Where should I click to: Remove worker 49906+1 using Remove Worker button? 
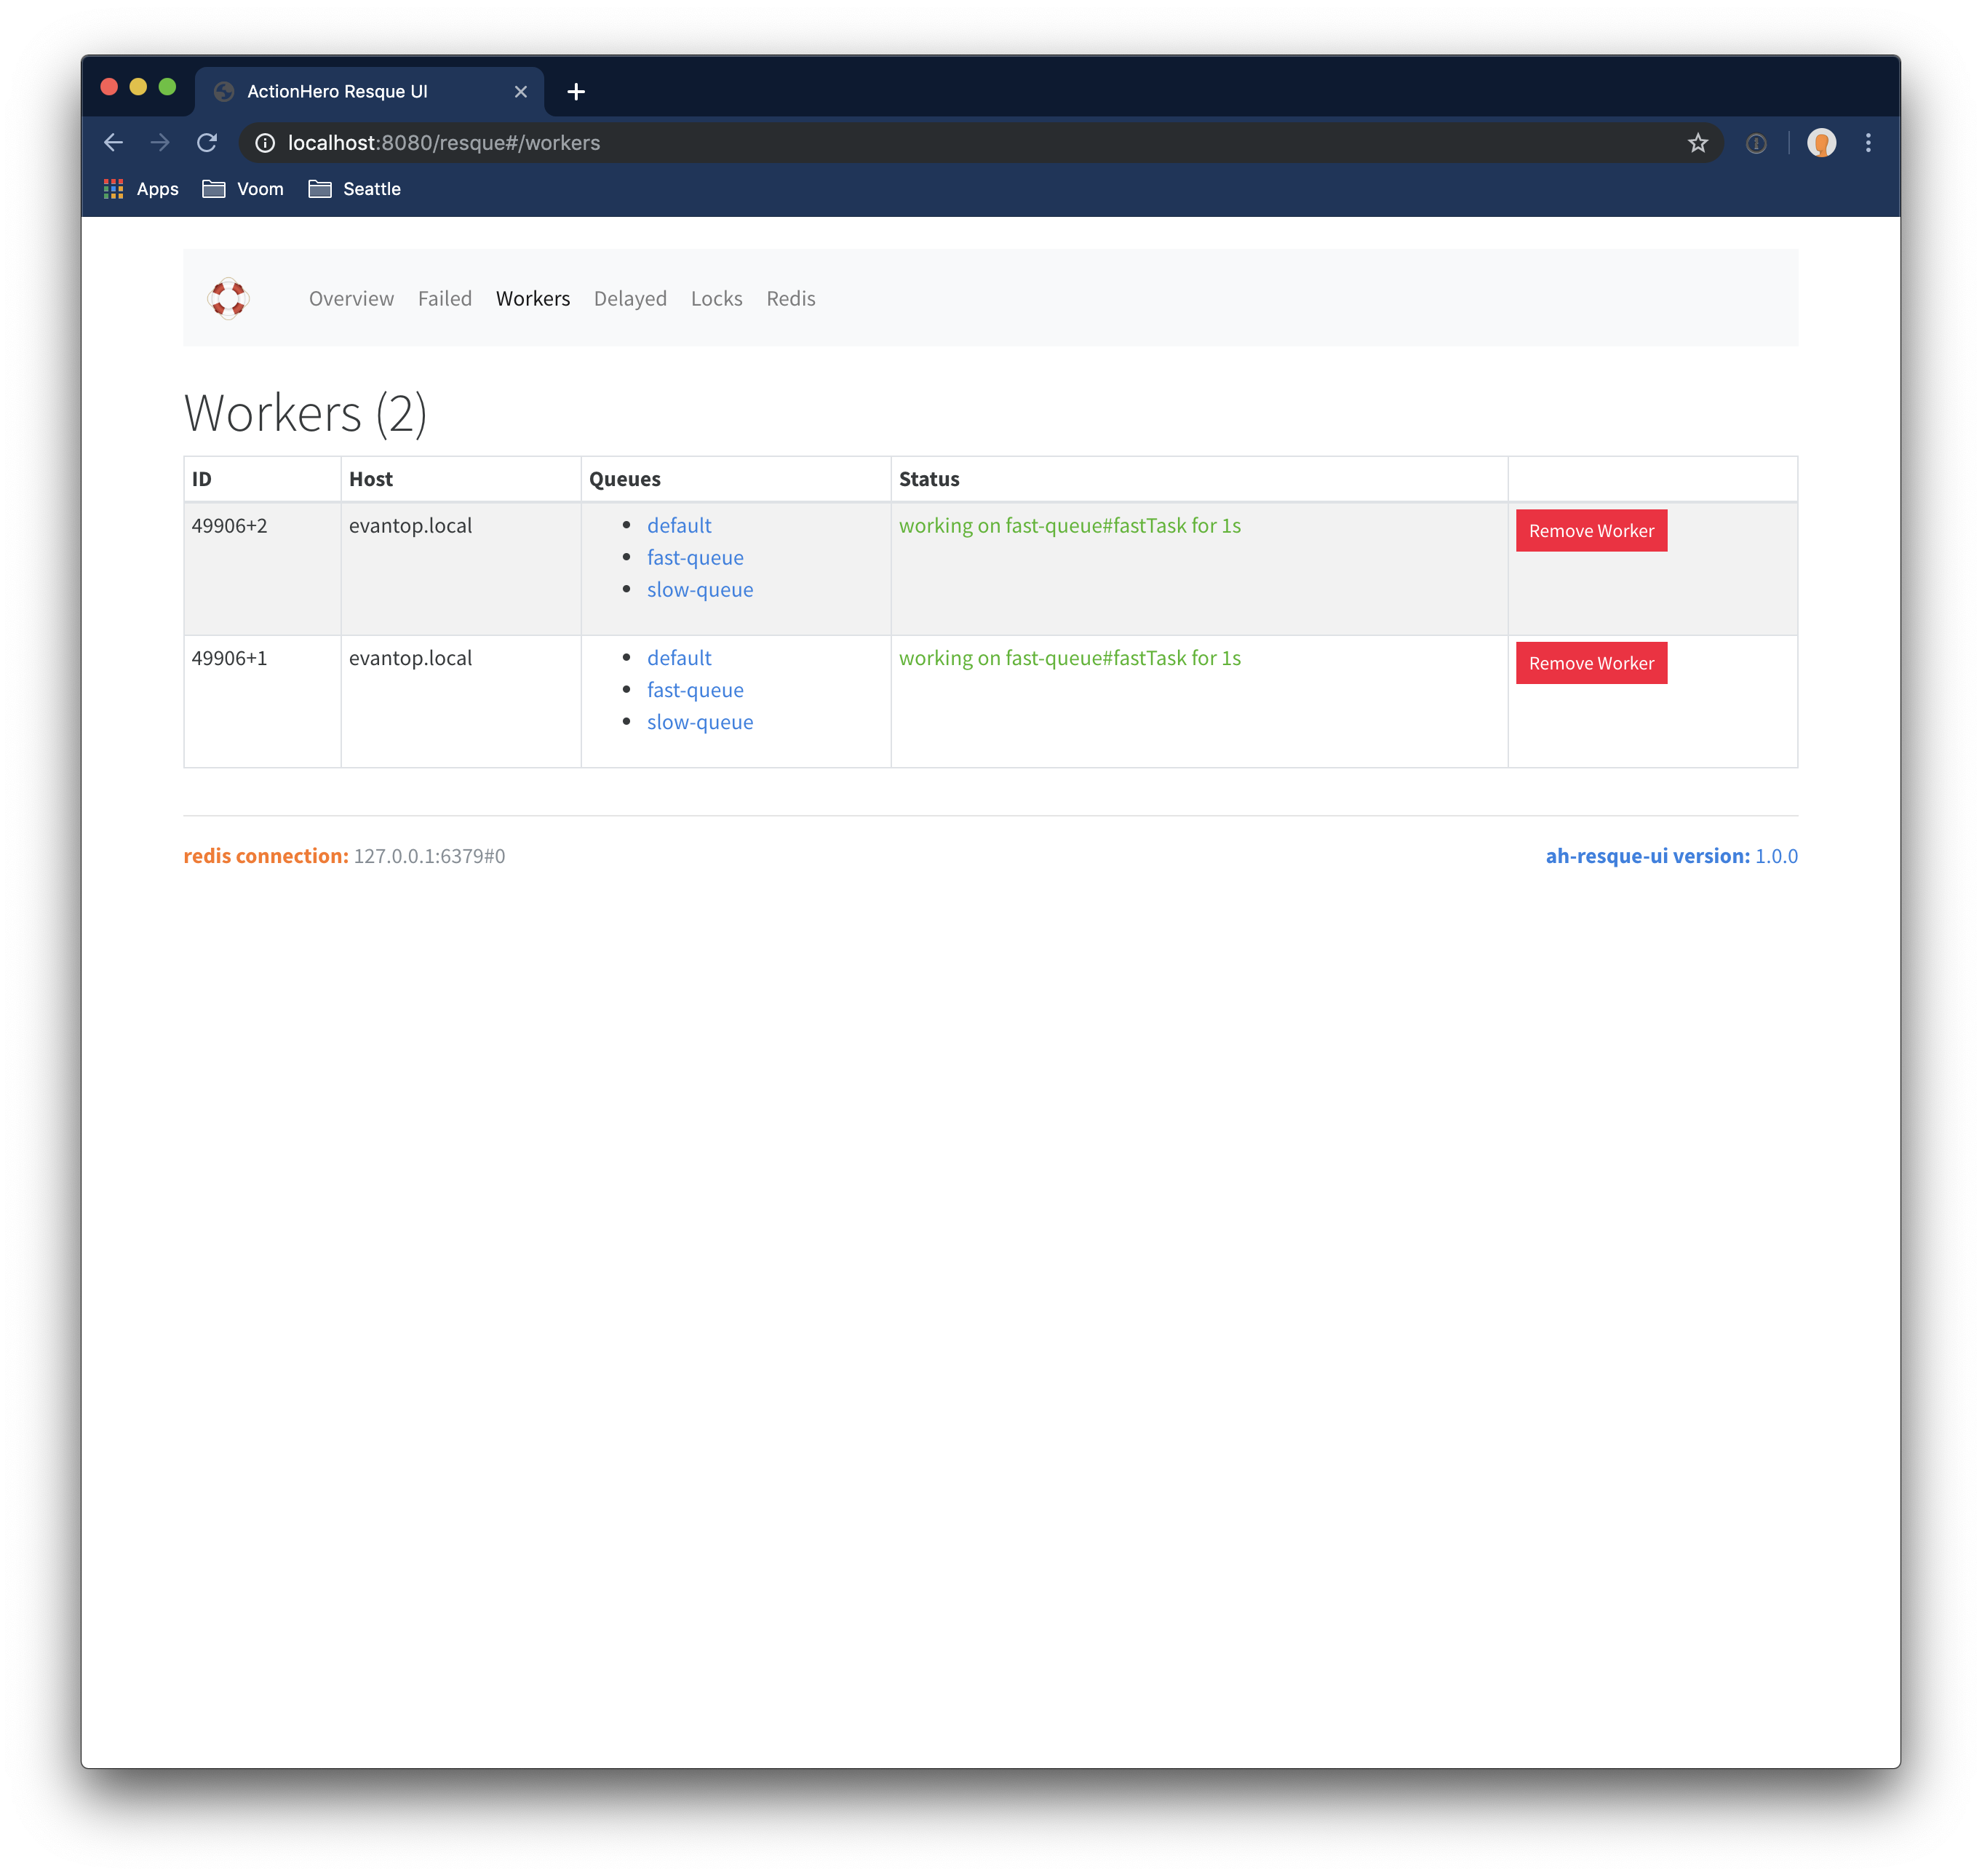pyautogui.click(x=1591, y=663)
